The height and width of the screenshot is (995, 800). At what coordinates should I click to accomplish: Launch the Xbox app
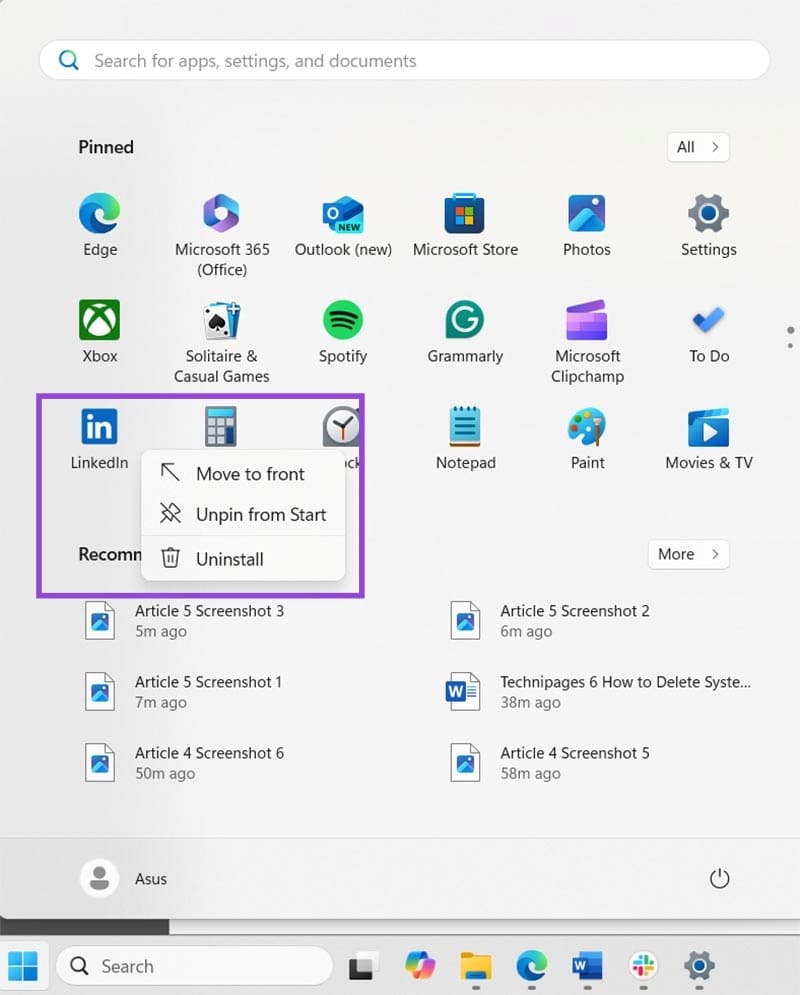[x=100, y=331]
